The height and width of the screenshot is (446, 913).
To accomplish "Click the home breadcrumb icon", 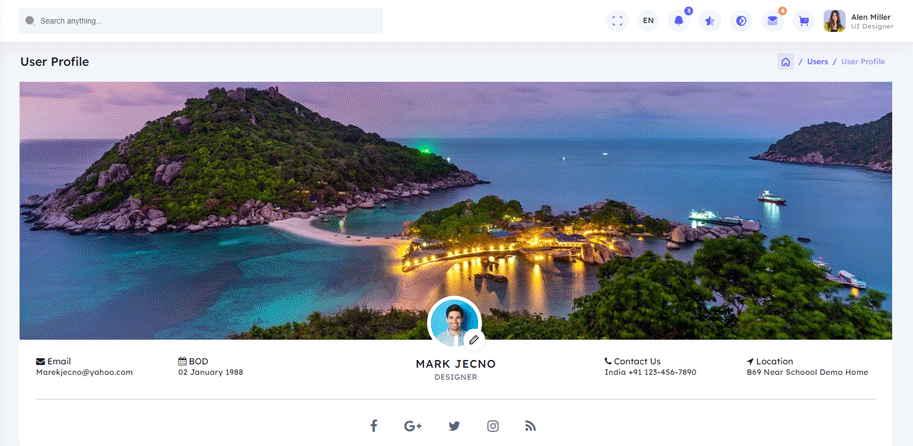I will (x=786, y=62).
